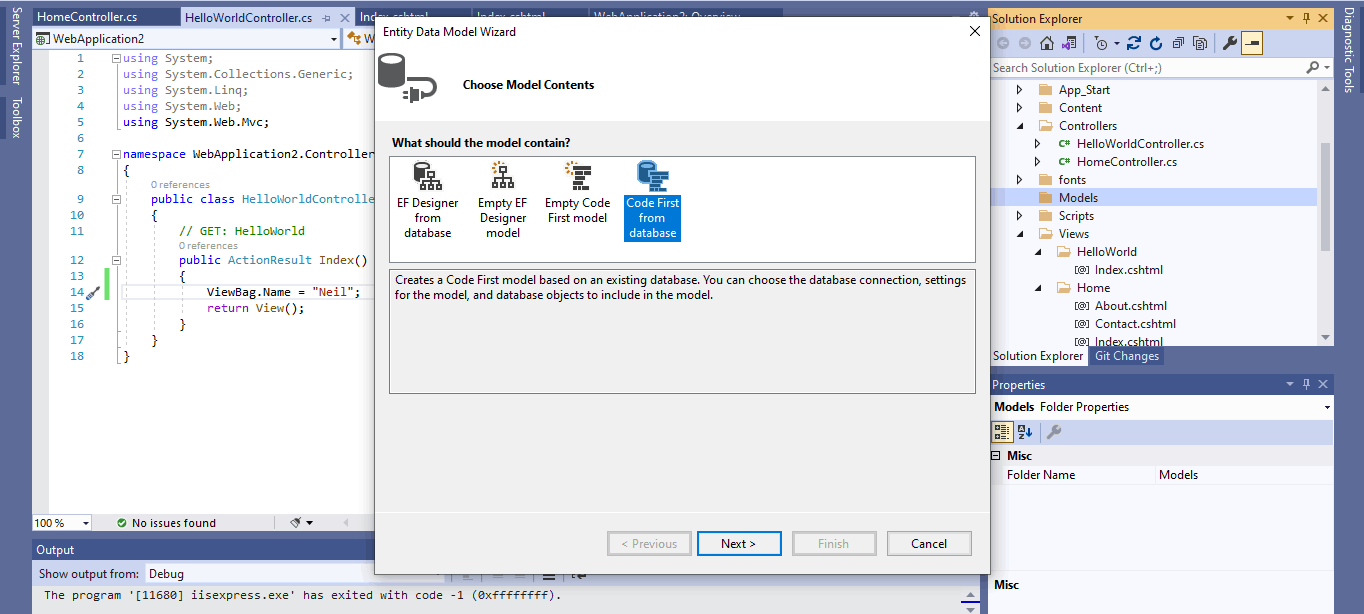
Task: Click Folder Name value Models cell
Action: point(1243,475)
